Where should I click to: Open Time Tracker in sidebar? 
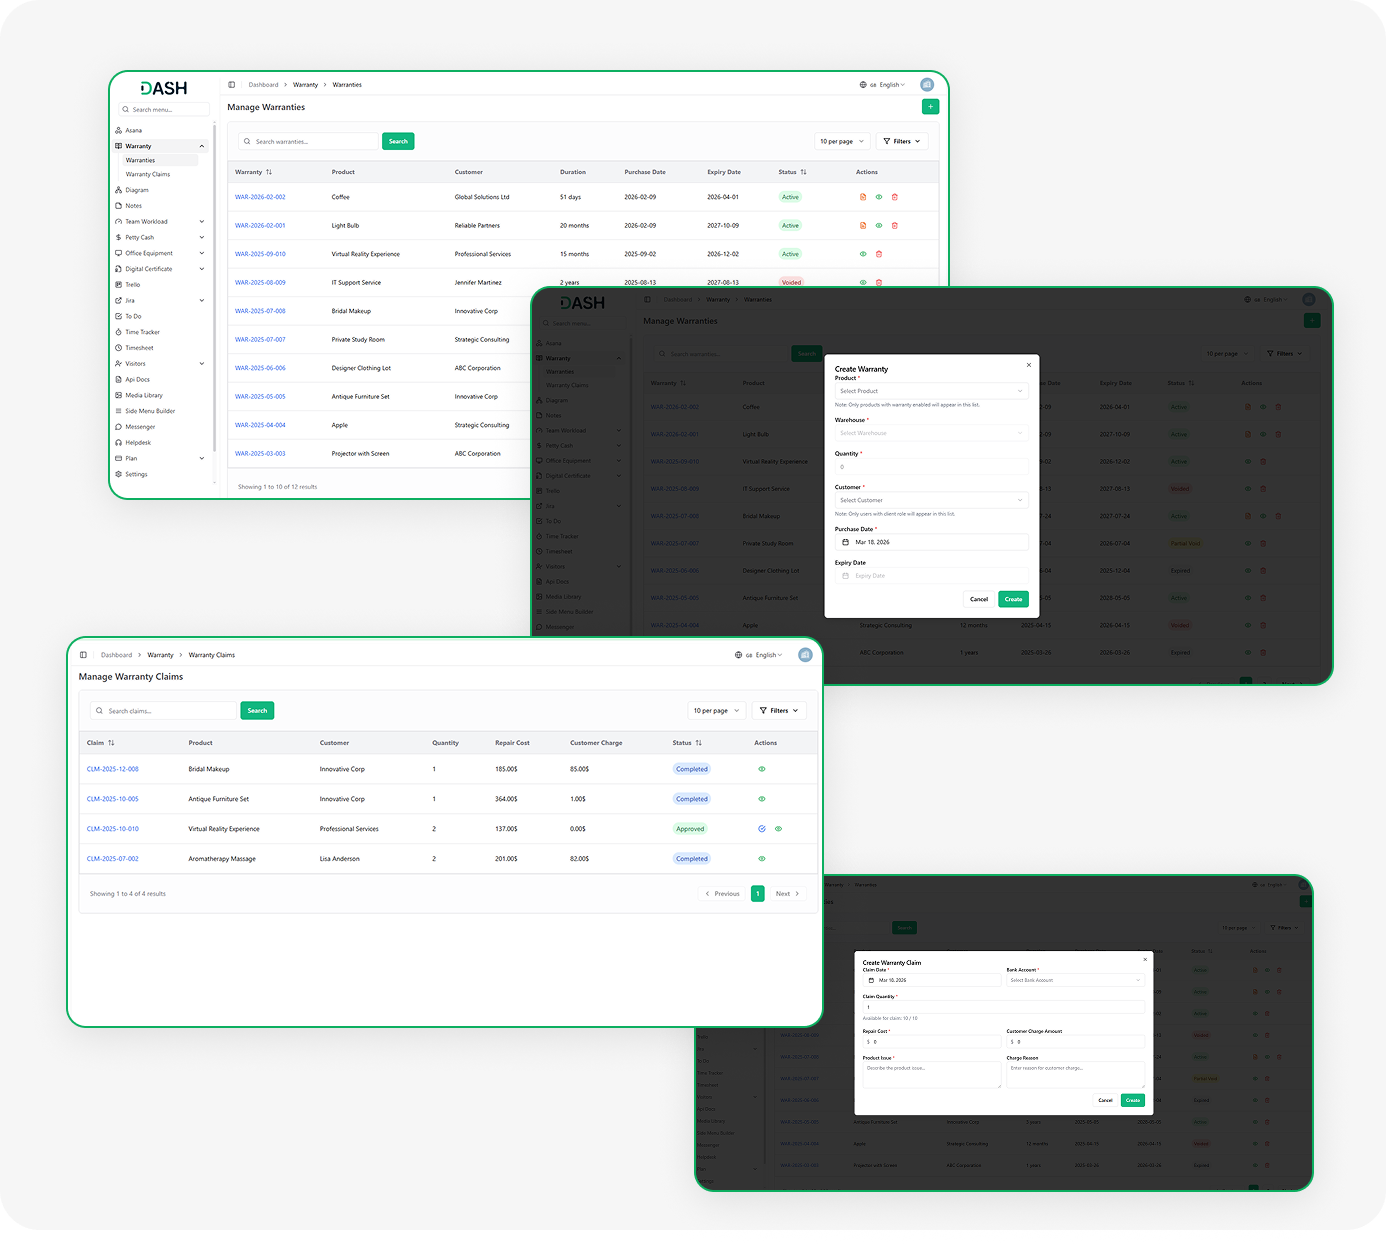(x=142, y=332)
